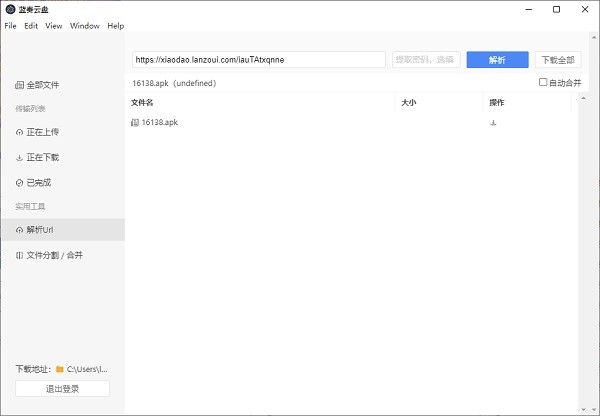Click the download icon for 16138.apk

pyautogui.click(x=493, y=123)
